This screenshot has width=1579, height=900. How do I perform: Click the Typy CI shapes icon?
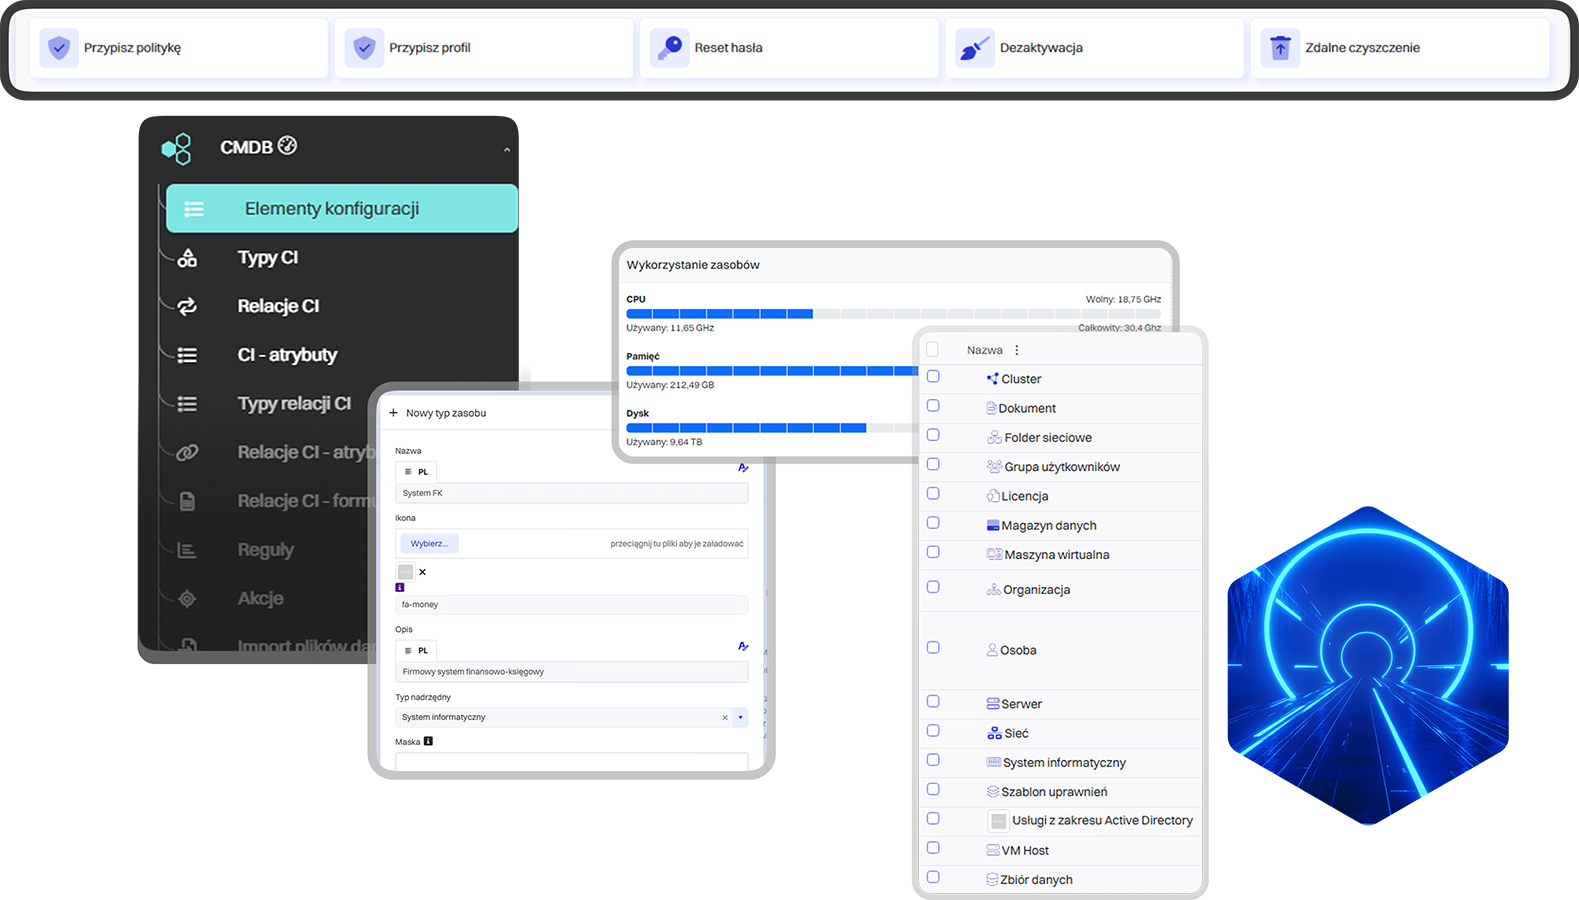[187, 258]
